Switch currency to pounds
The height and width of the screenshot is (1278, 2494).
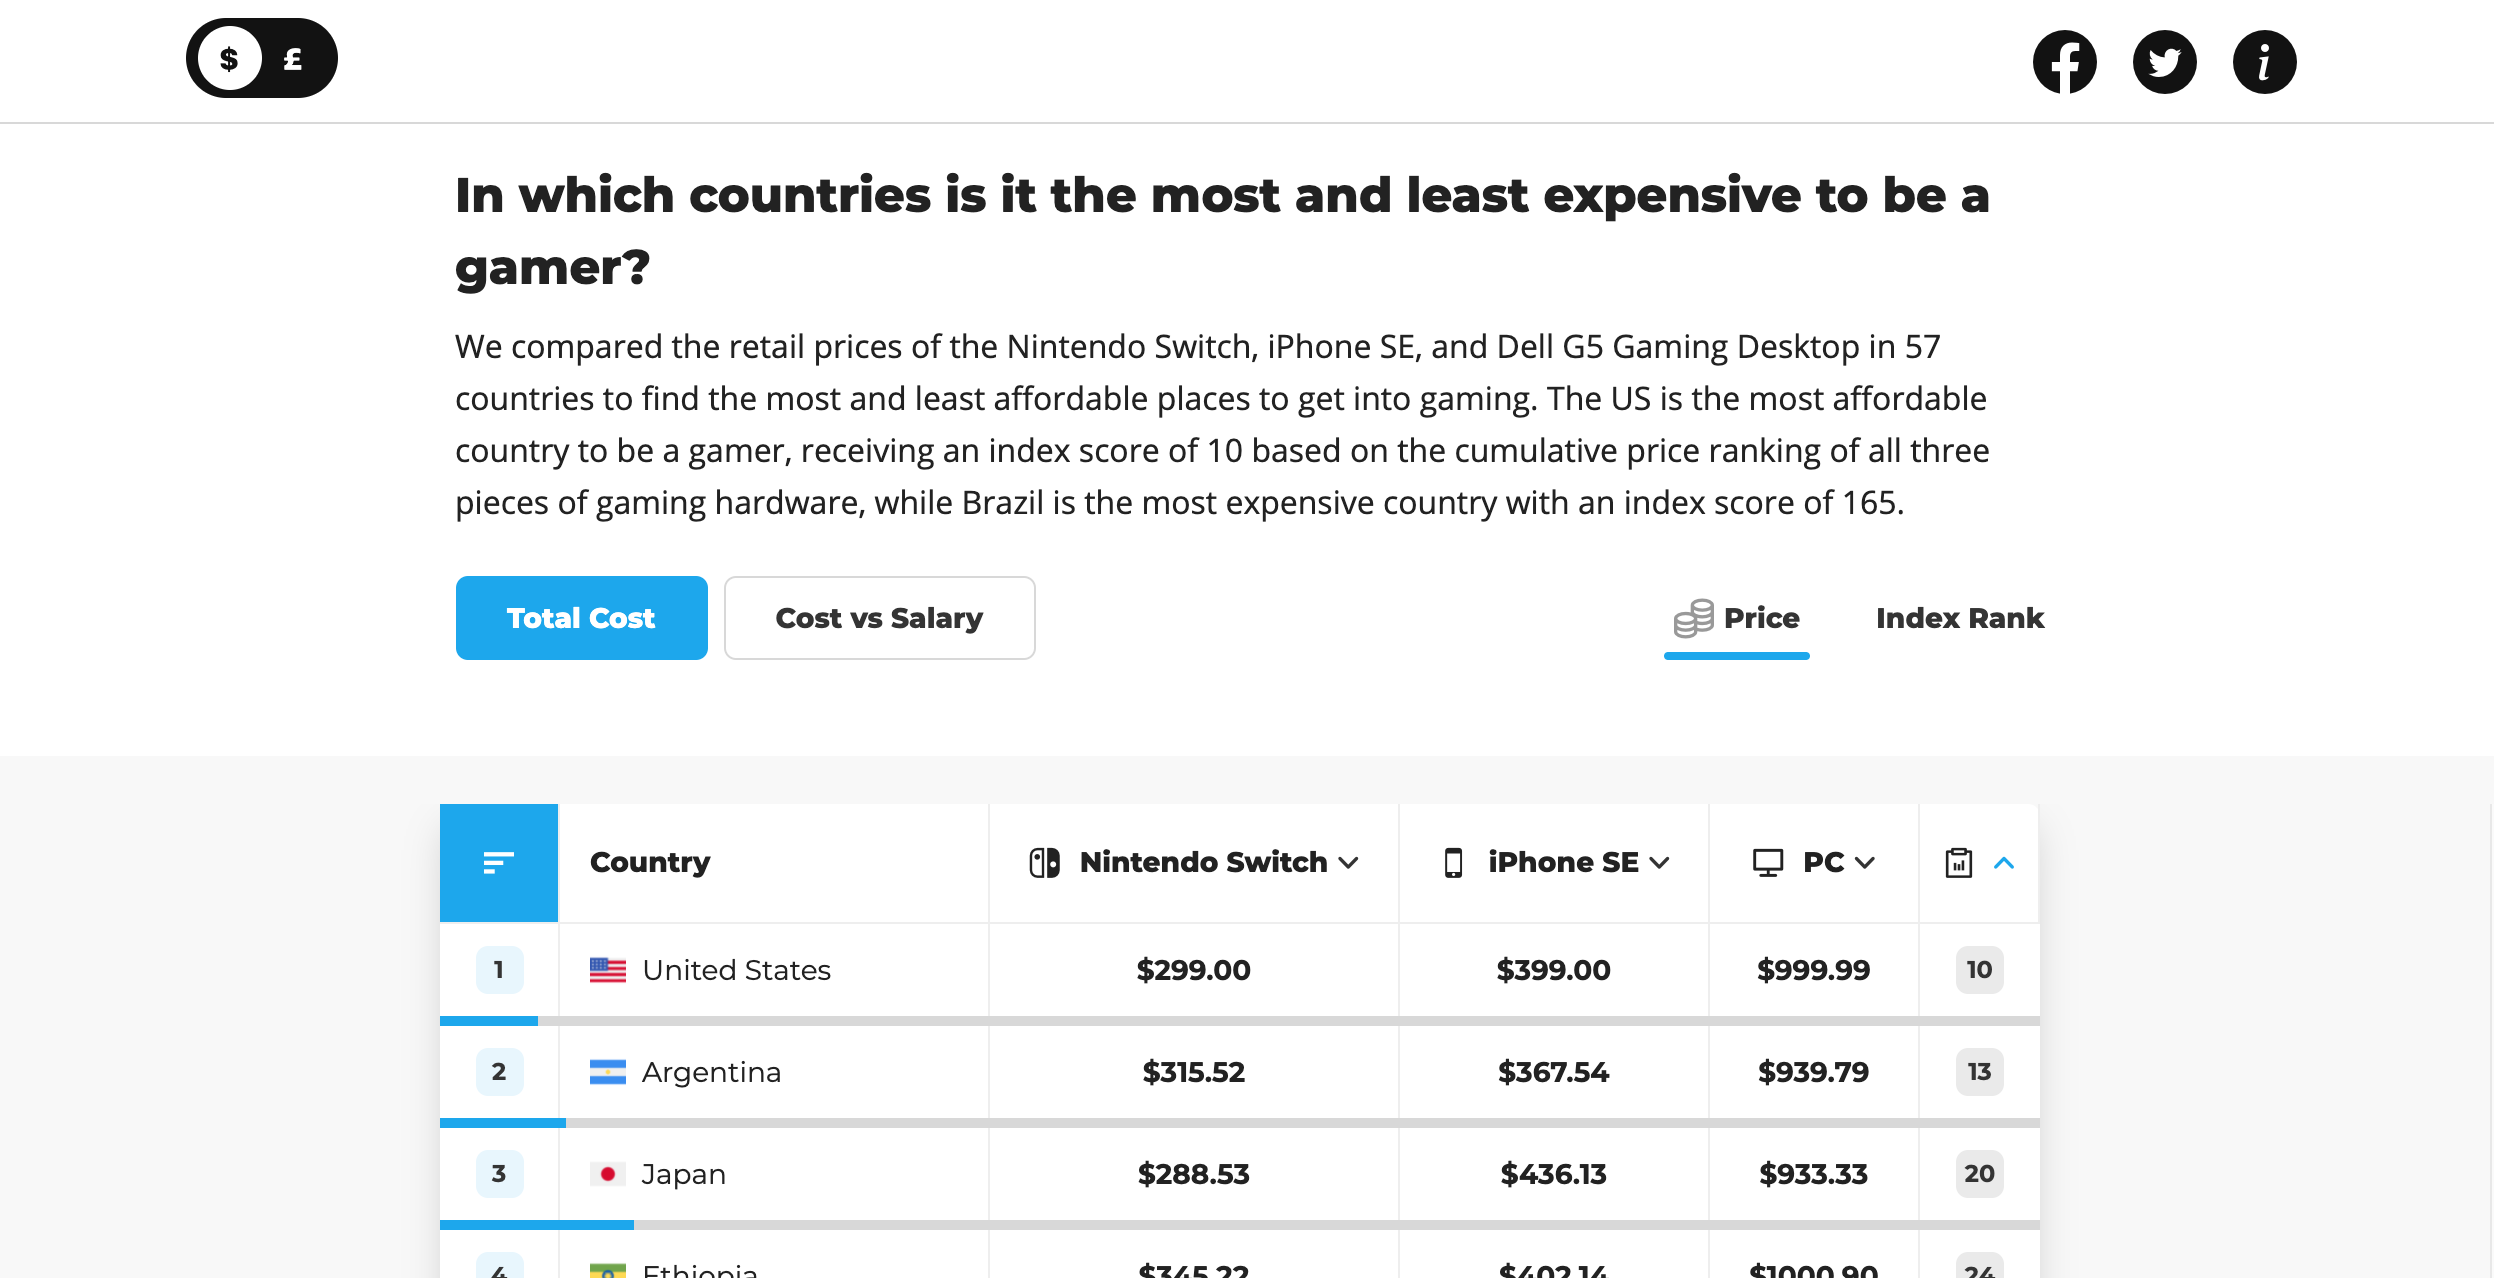(x=293, y=59)
